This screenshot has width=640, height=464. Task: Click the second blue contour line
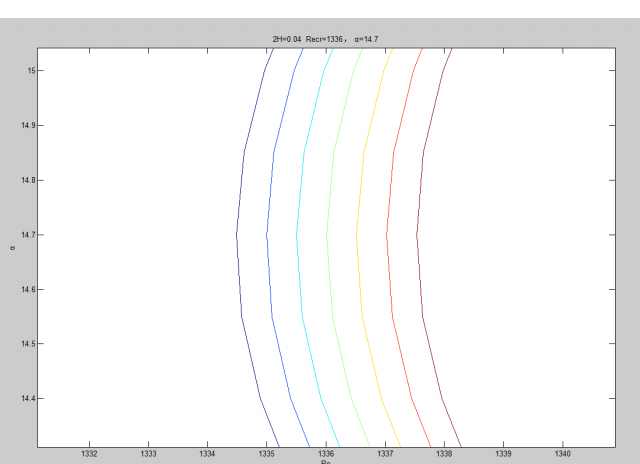coord(267,236)
